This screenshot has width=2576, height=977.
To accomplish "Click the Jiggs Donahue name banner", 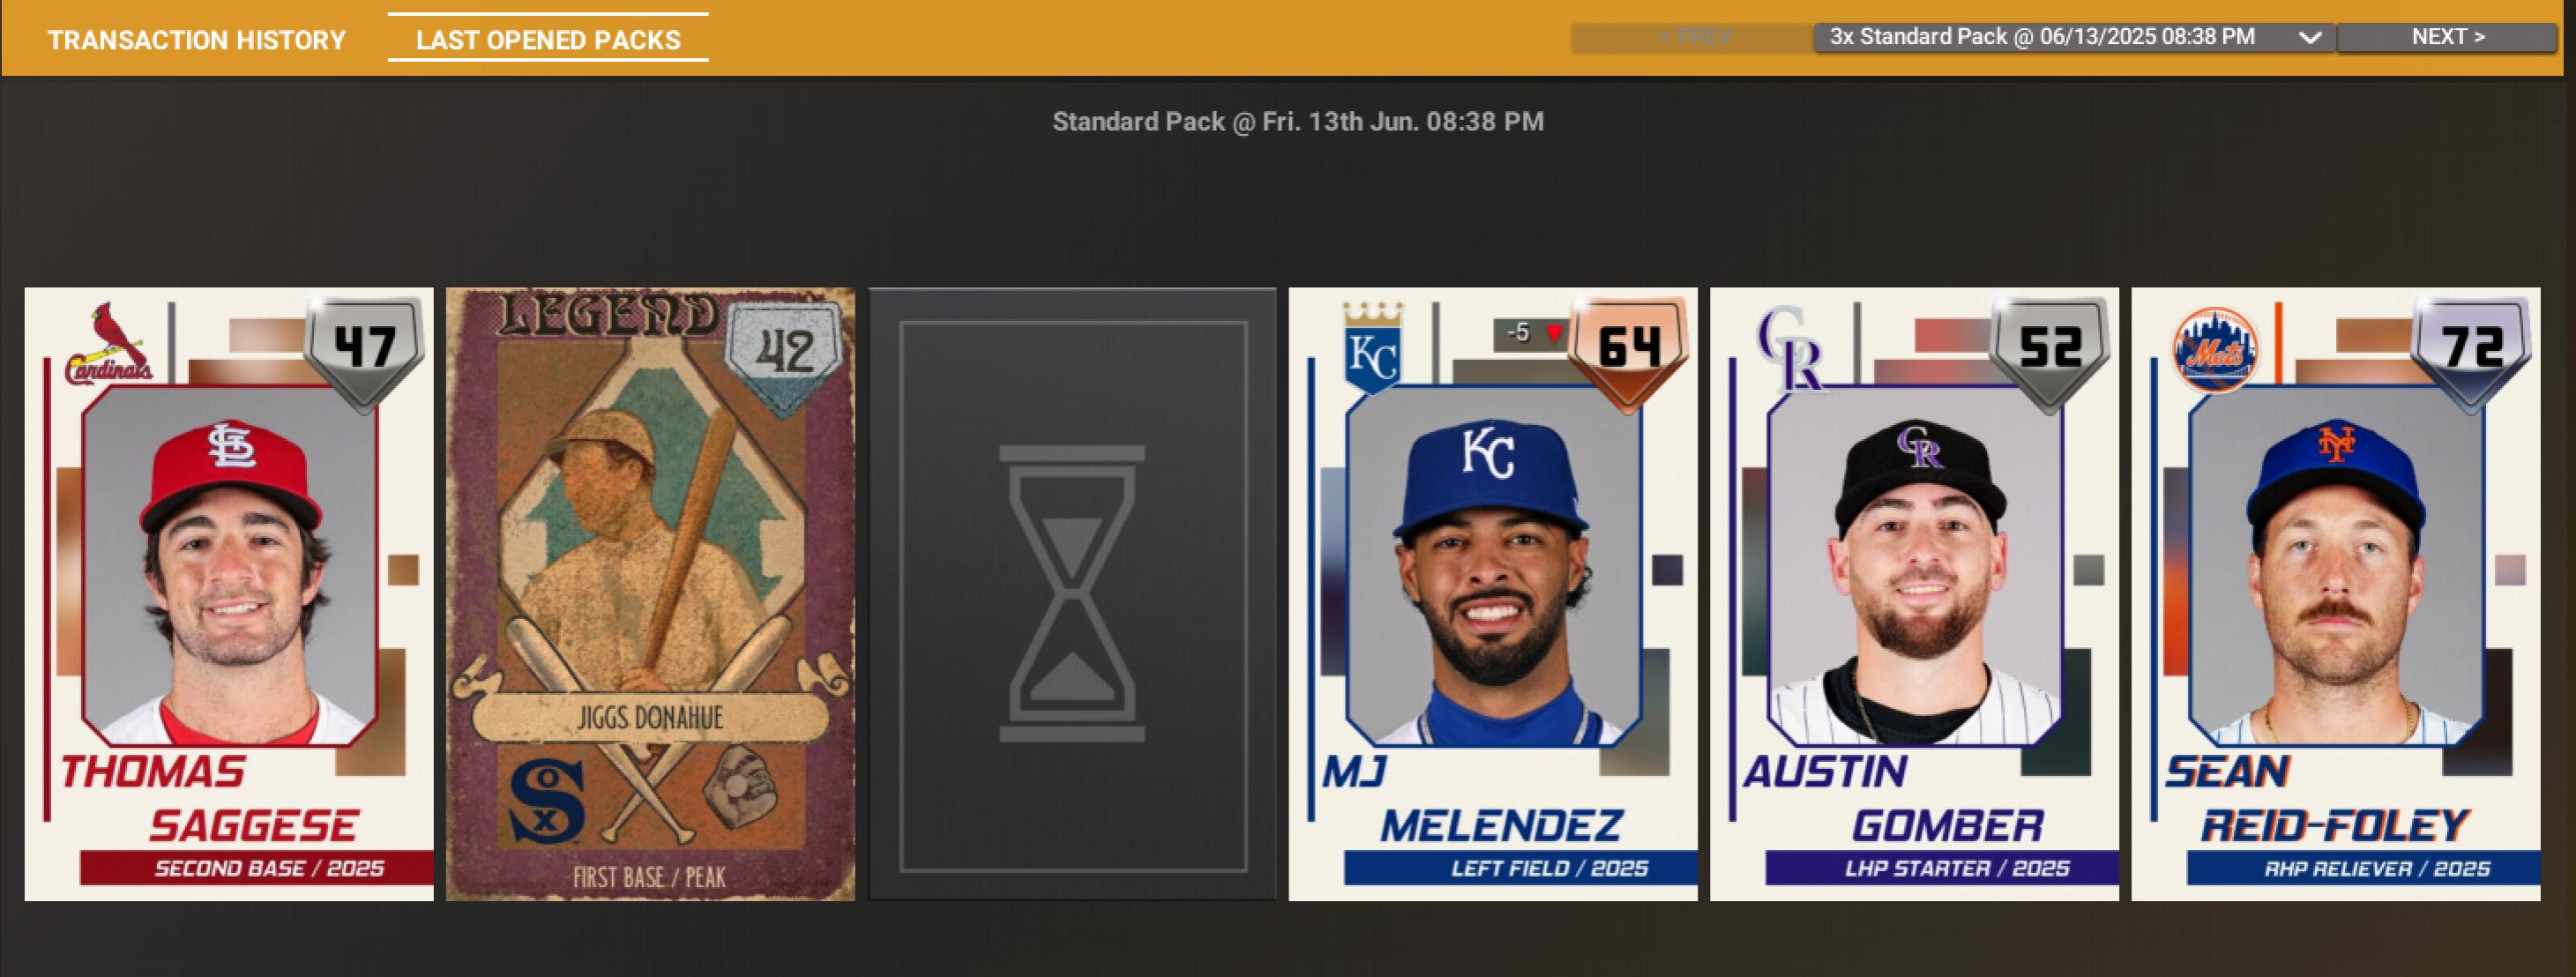I will tap(650, 717).
